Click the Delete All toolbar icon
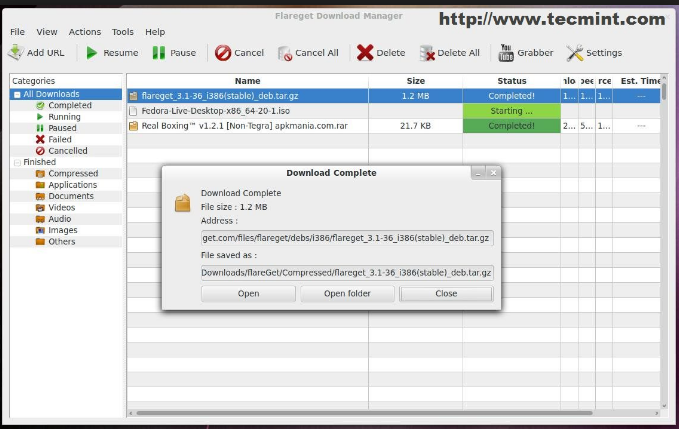 [427, 53]
